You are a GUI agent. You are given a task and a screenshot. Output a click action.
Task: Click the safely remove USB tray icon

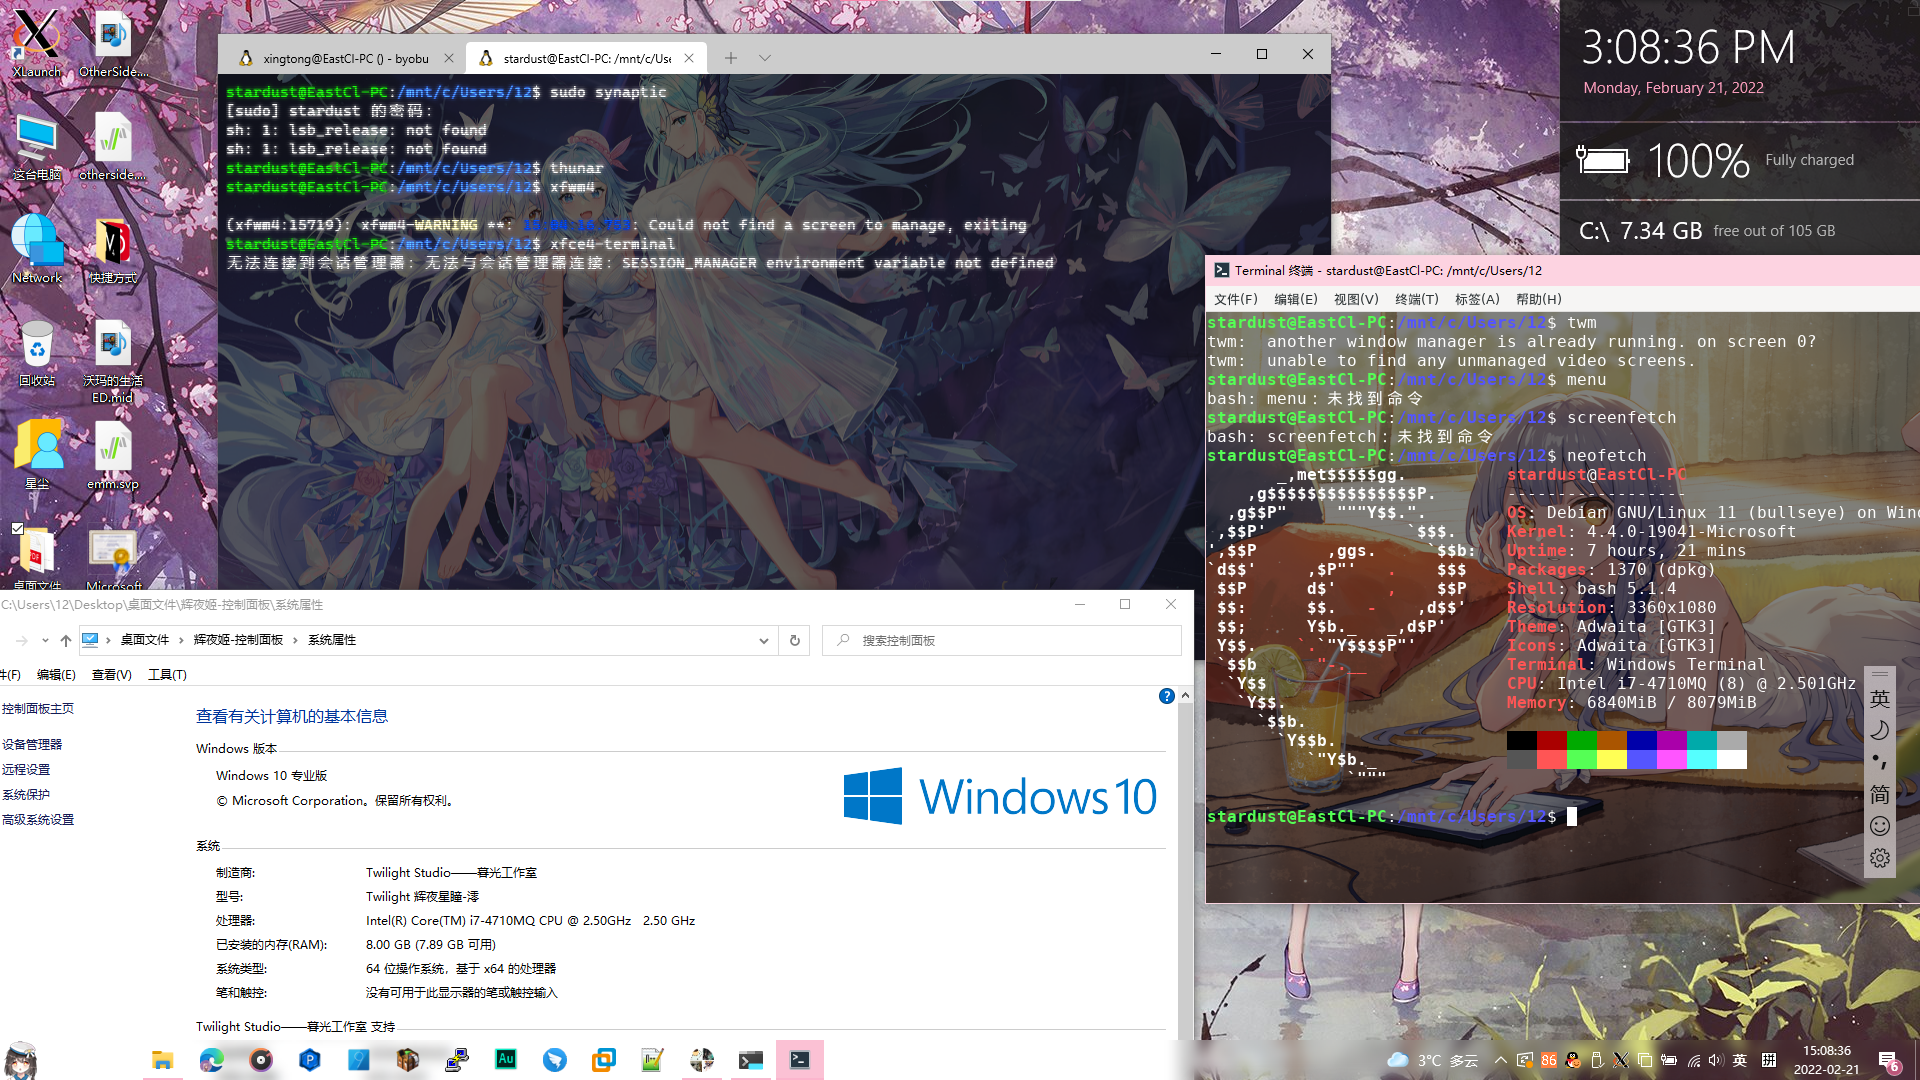point(1597,1060)
